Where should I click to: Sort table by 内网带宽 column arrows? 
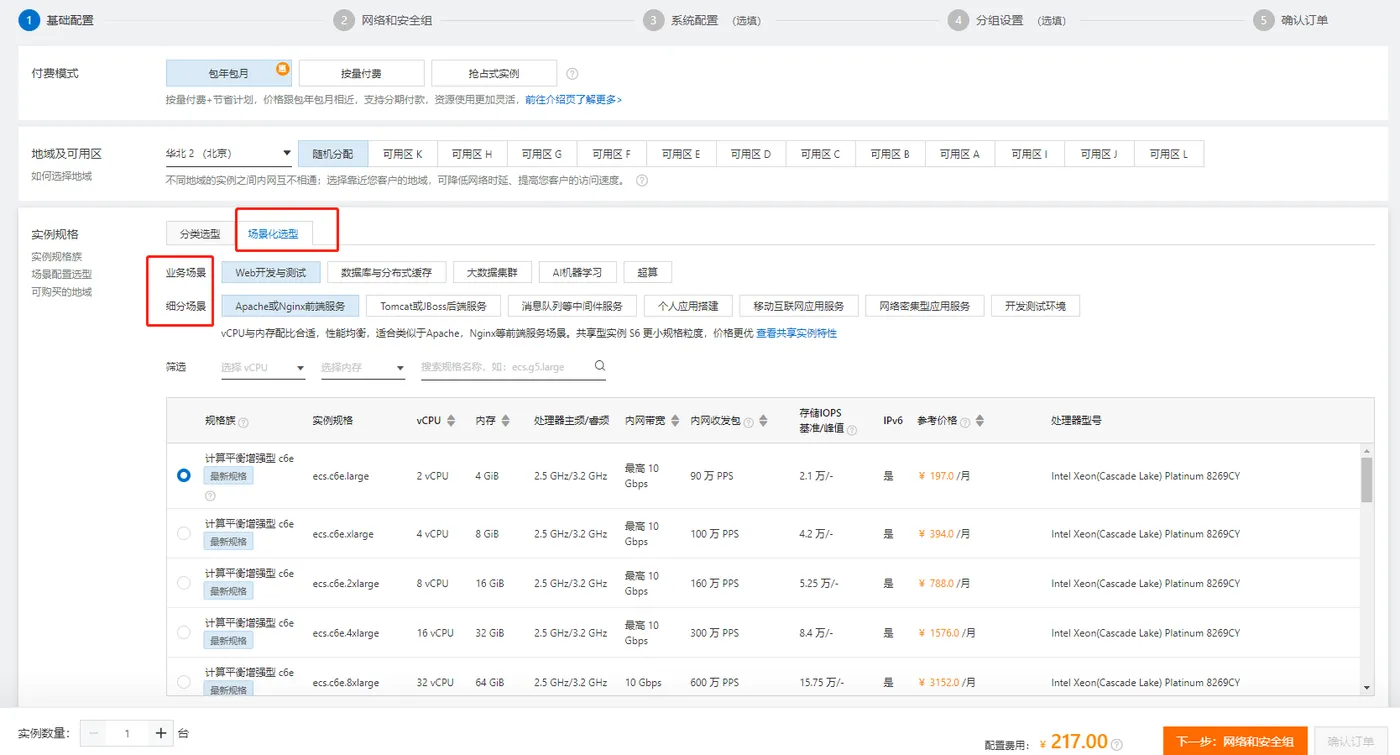[676, 421]
